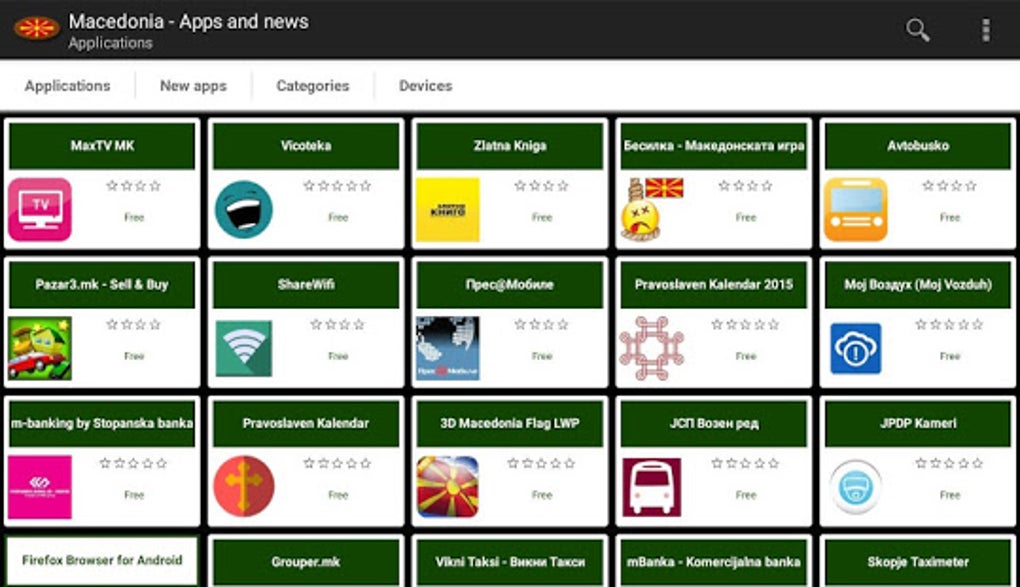Click the Free label on Zlatna Kniga

(x=542, y=217)
